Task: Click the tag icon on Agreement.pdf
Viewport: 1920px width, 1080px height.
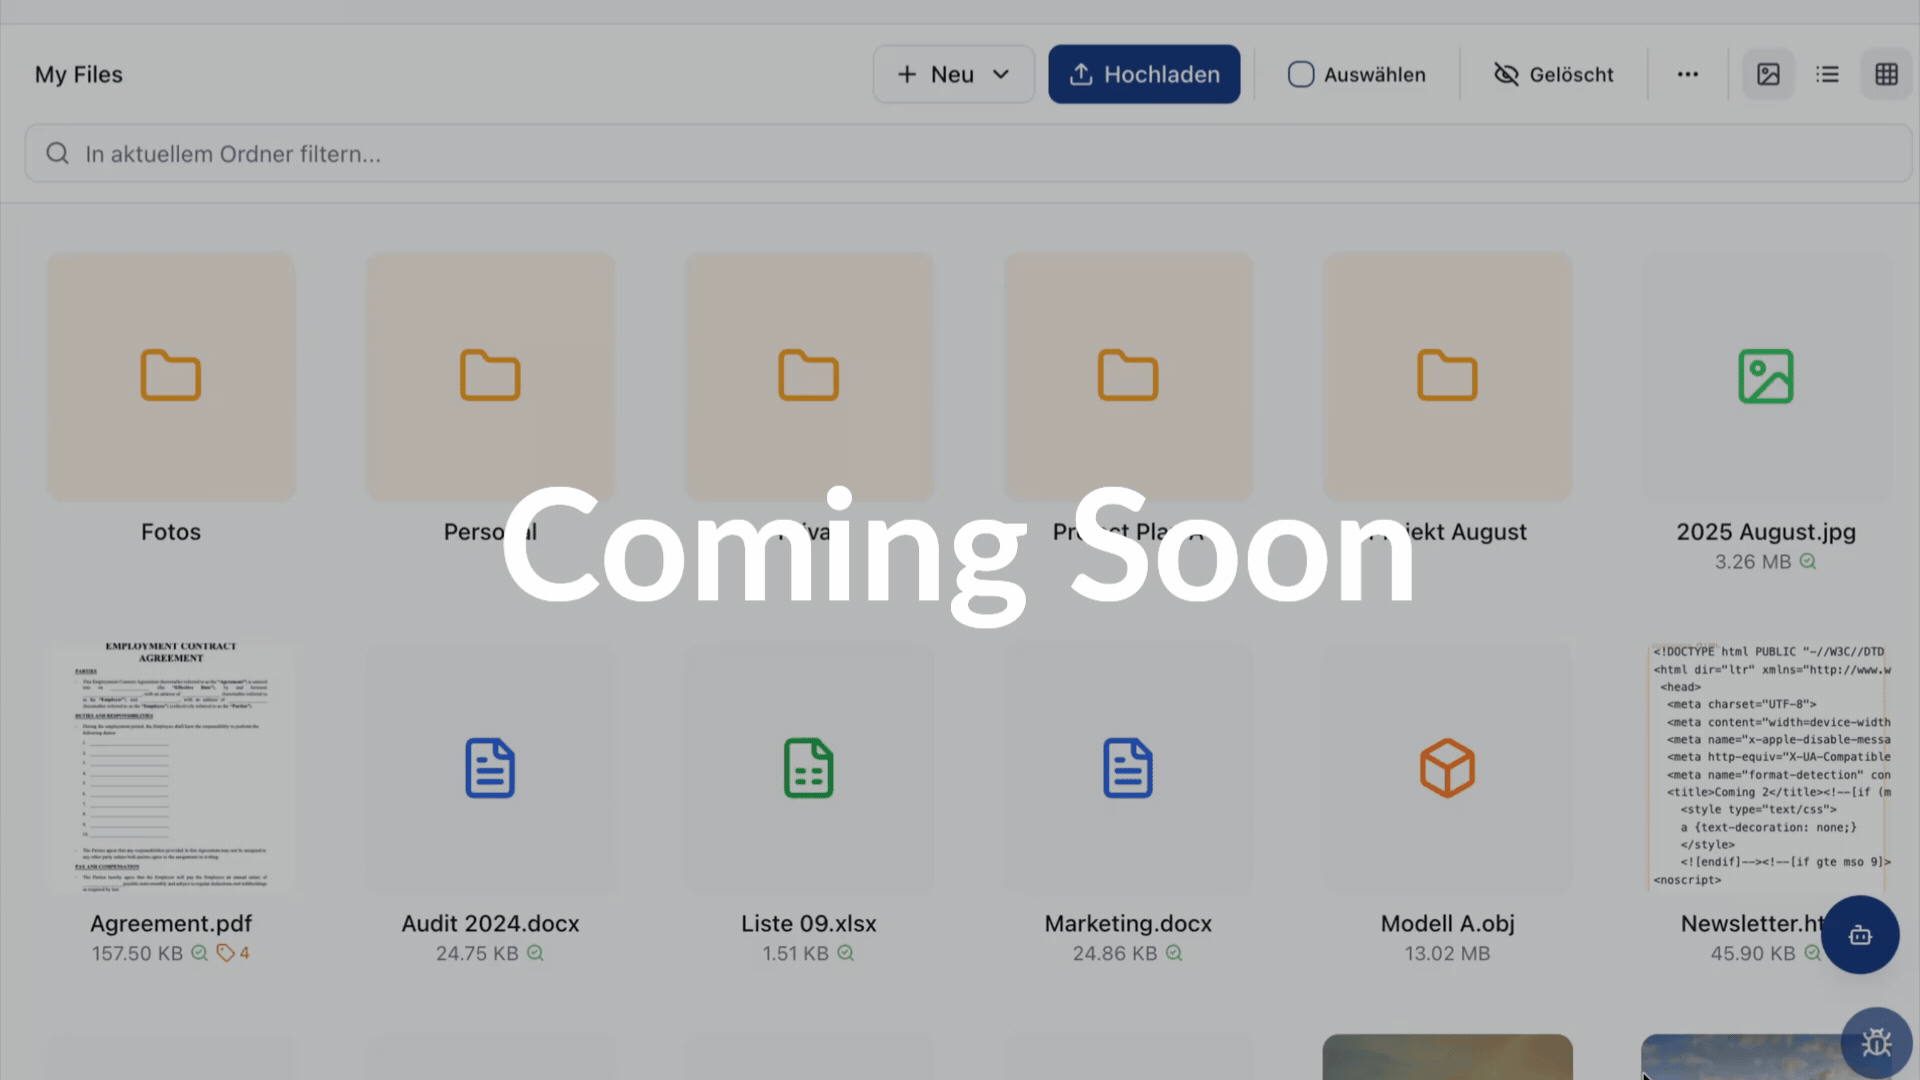Action: coord(225,953)
